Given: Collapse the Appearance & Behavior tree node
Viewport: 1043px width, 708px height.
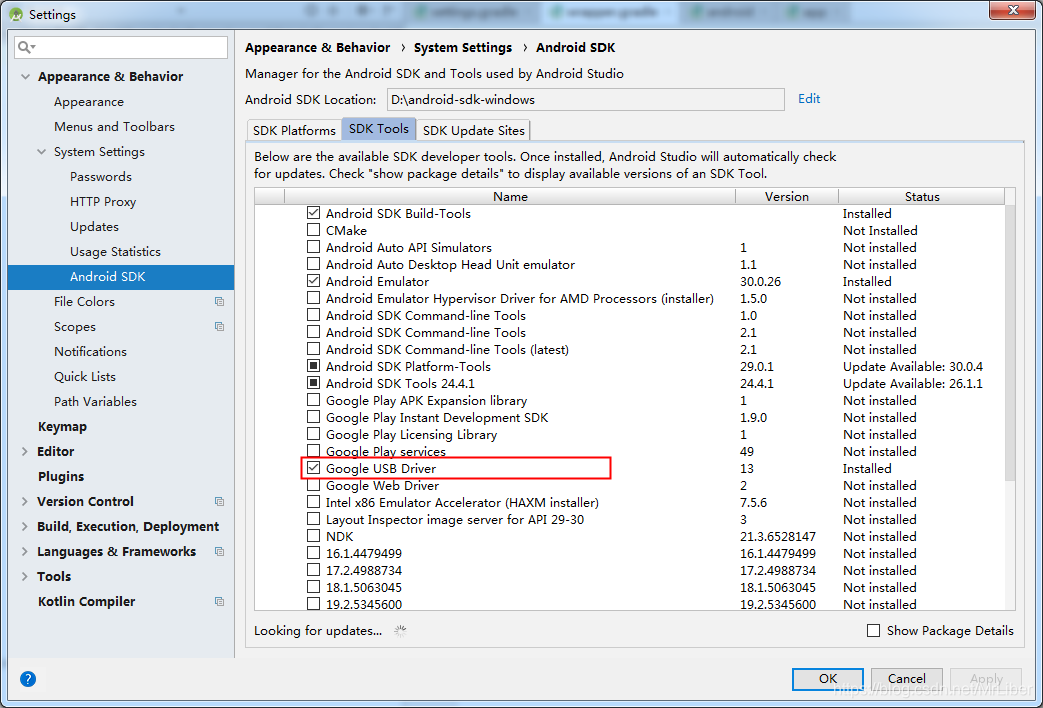Looking at the screenshot, I should (25, 77).
